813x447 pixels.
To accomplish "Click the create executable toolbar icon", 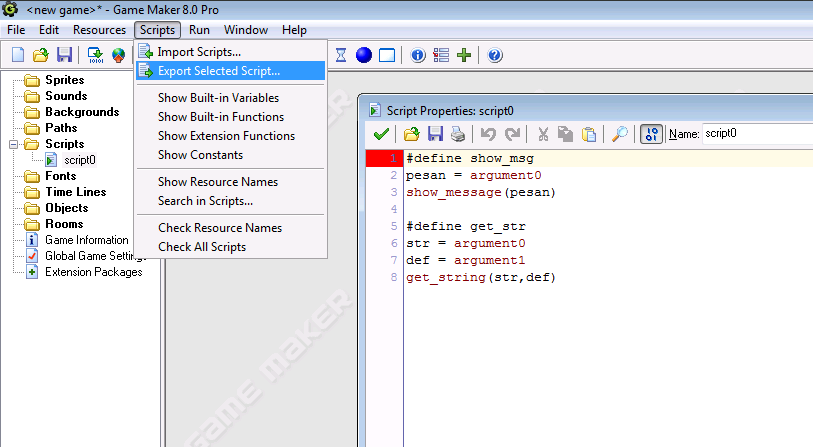I will click(95, 54).
